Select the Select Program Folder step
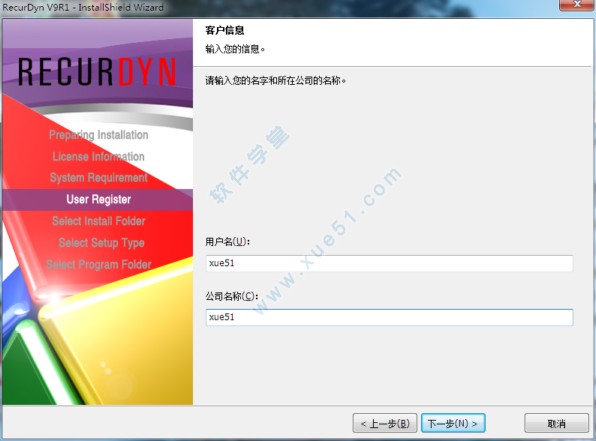Screen dimensions: 596x441 pos(98,264)
